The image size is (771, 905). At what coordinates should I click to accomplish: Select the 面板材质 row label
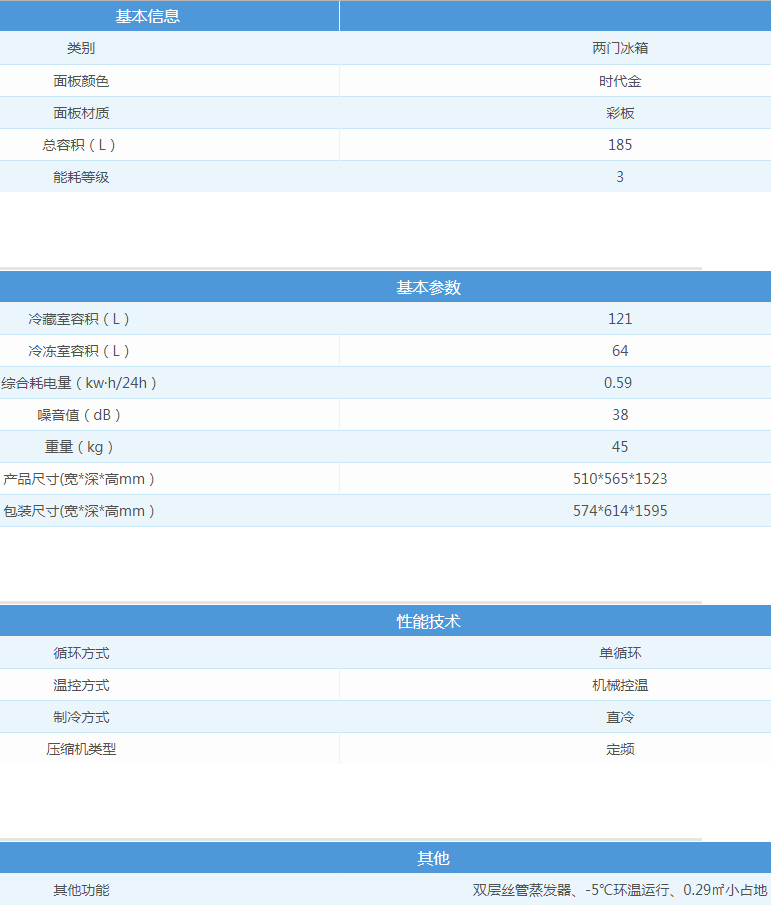pyautogui.click(x=81, y=113)
